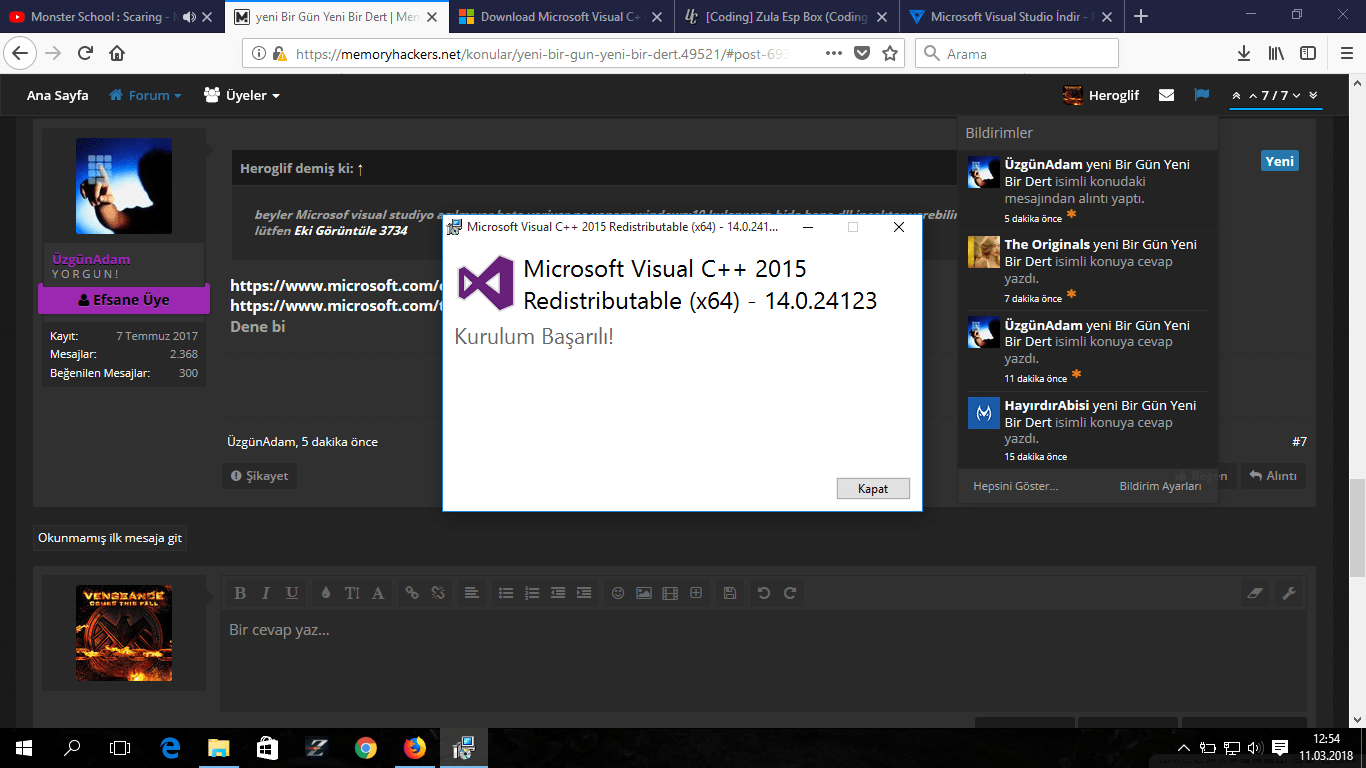Click the reply text area 'Bir cevap yaz...'
The width and height of the screenshot is (1366, 768).
point(763,660)
